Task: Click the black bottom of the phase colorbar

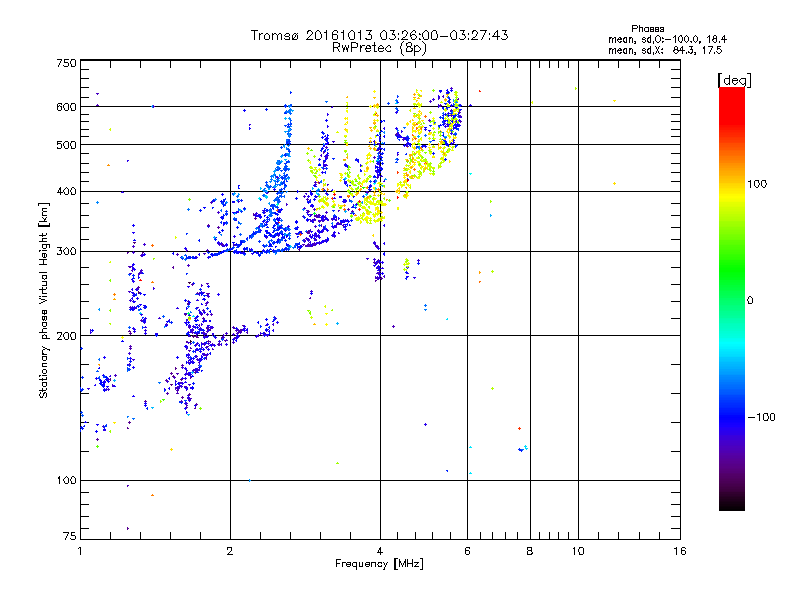Action: point(732,503)
